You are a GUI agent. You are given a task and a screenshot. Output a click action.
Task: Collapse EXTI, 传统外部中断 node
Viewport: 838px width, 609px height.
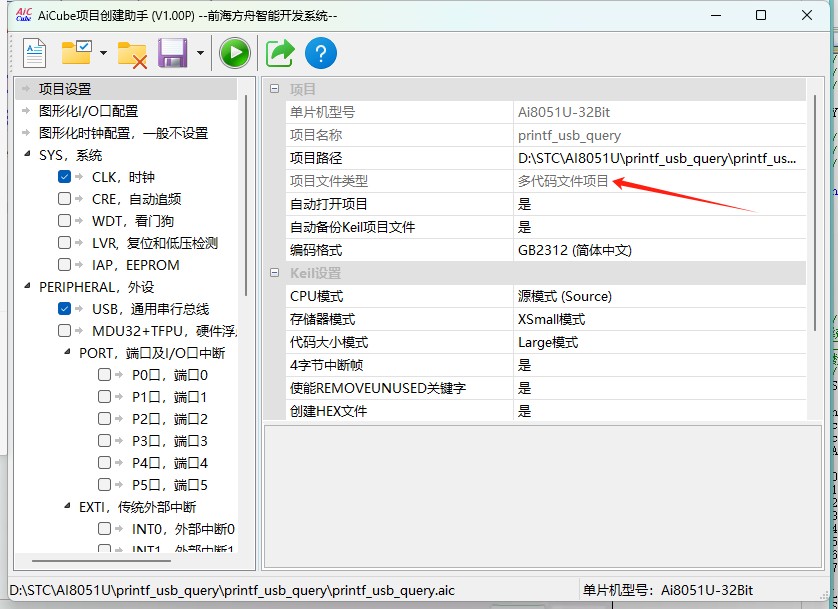coord(67,506)
